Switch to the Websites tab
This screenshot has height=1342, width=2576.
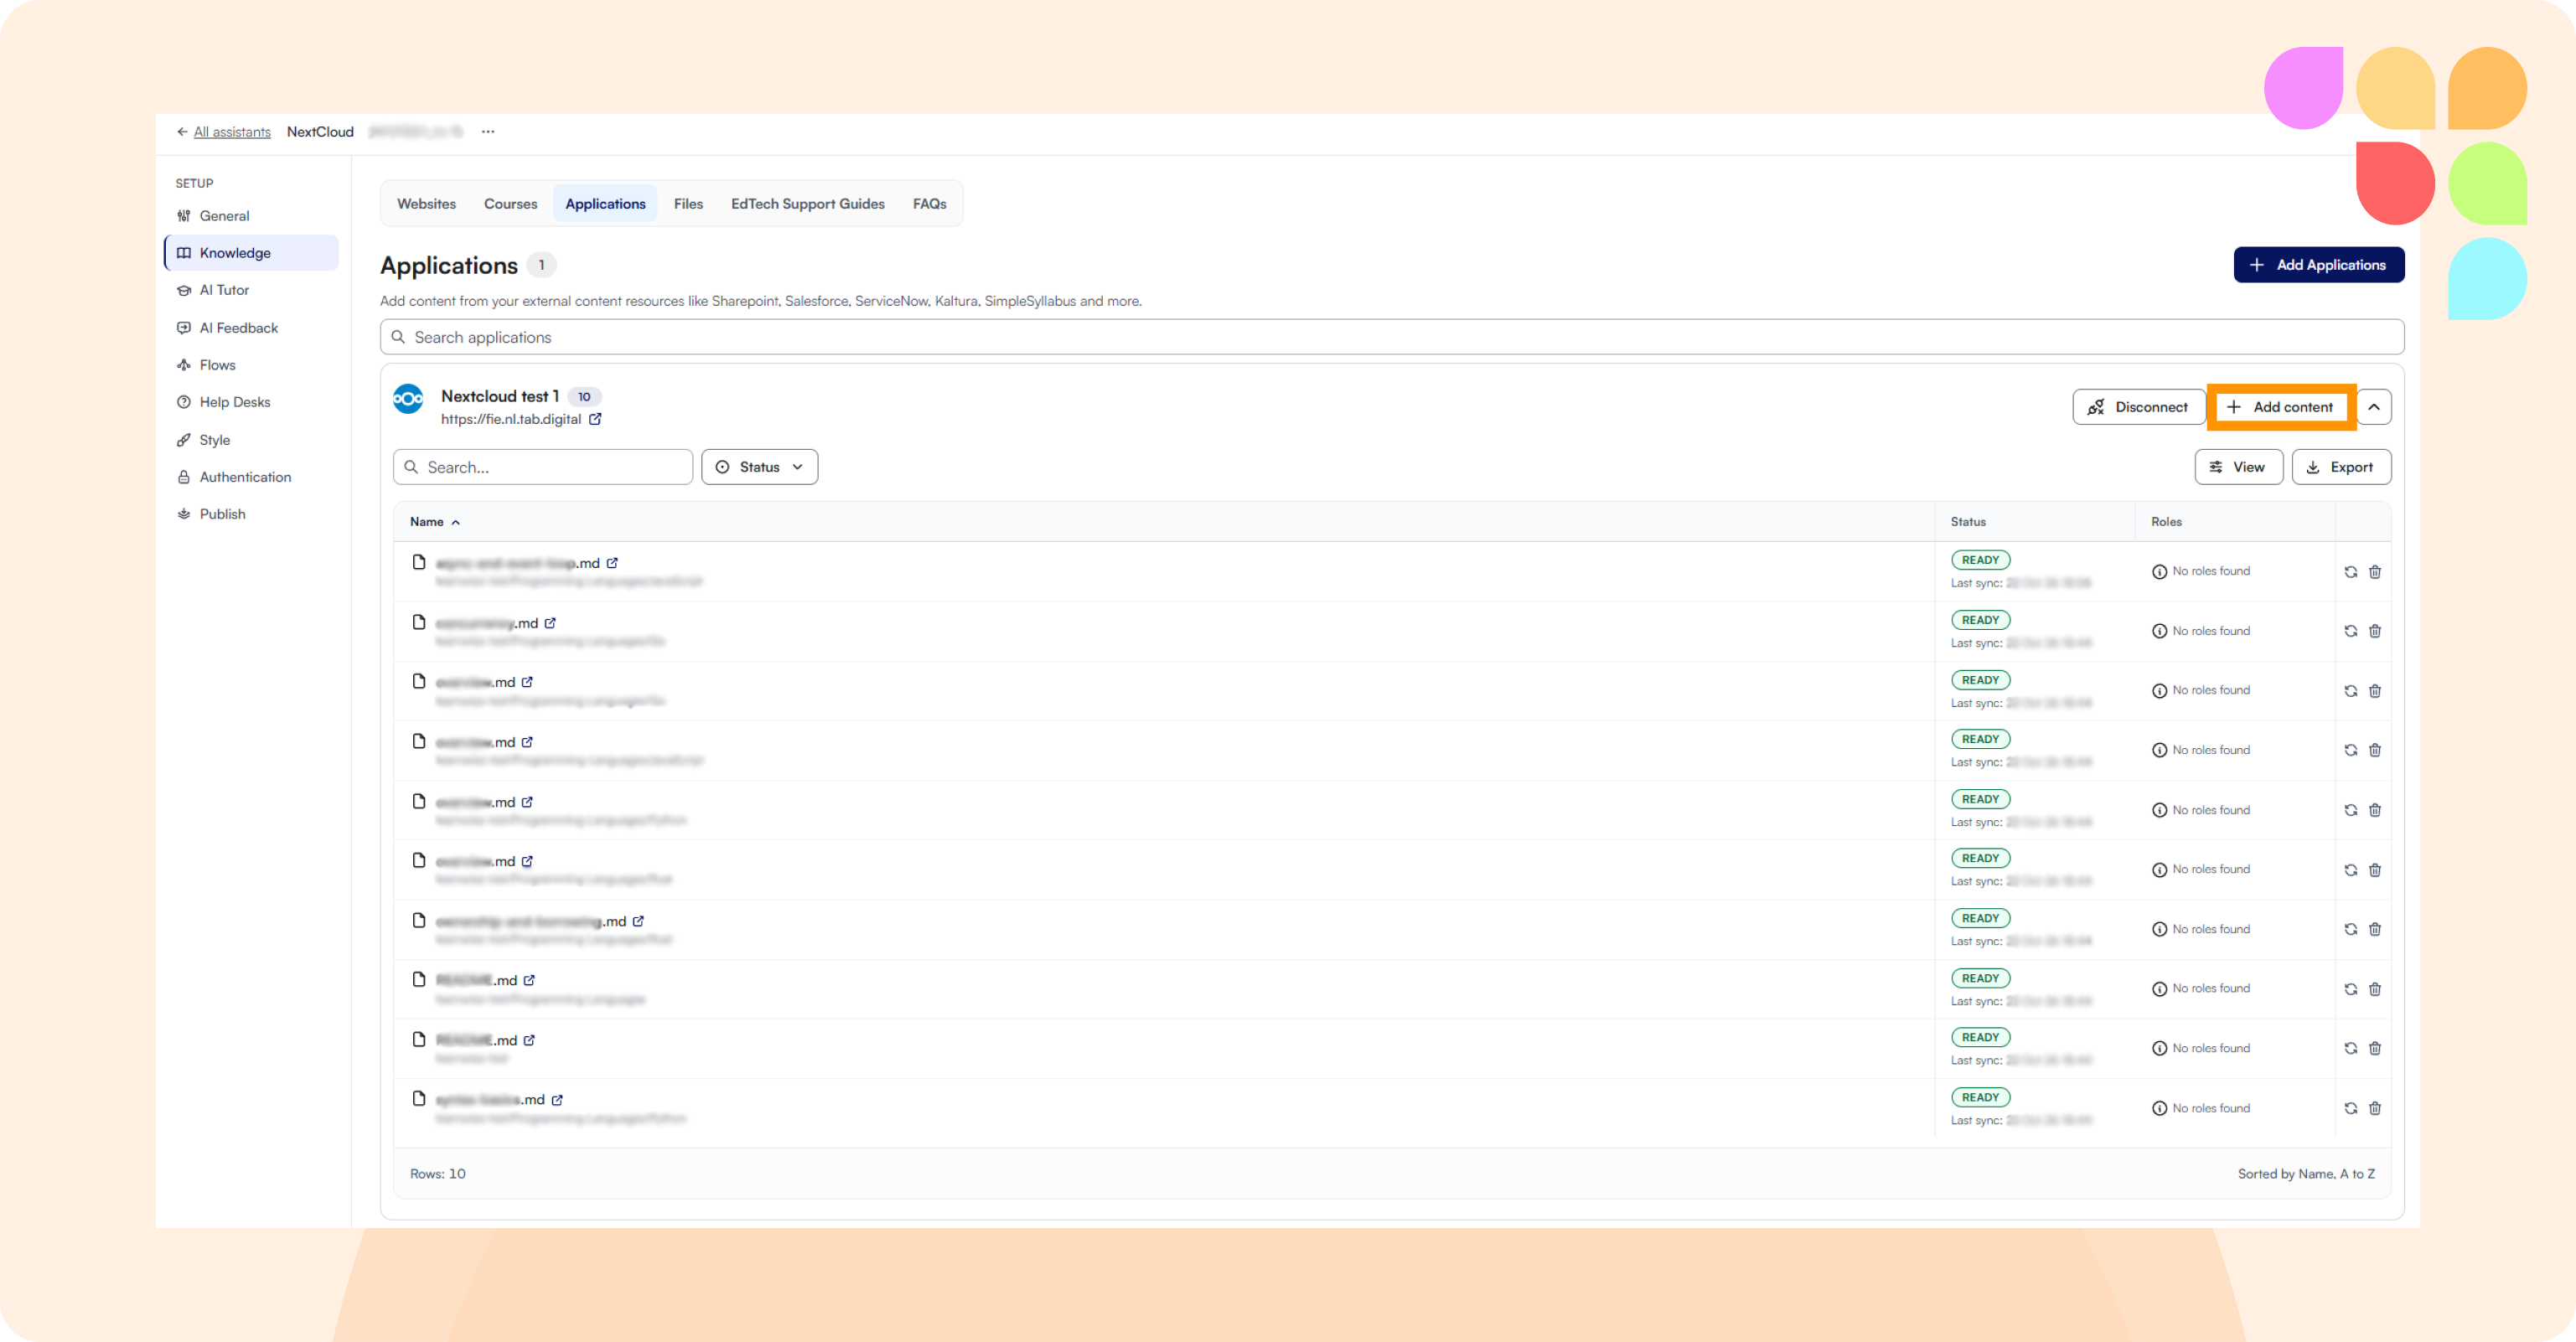[x=426, y=204]
